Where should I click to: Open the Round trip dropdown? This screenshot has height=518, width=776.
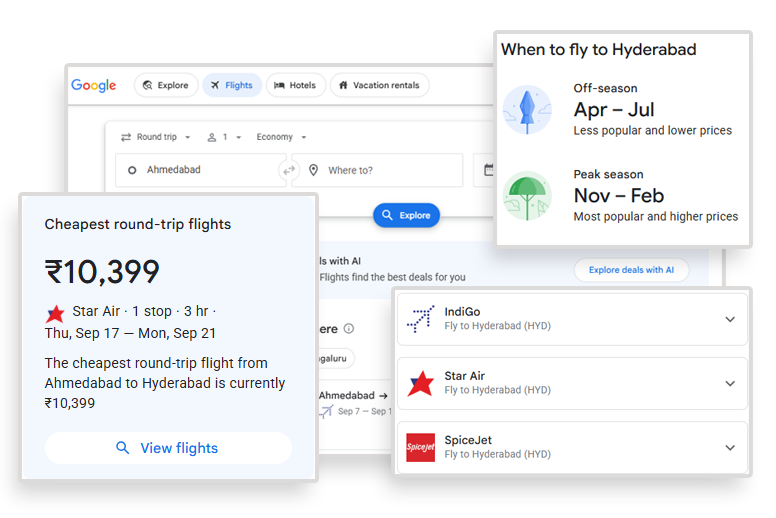pyautogui.click(x=156, y=137)
